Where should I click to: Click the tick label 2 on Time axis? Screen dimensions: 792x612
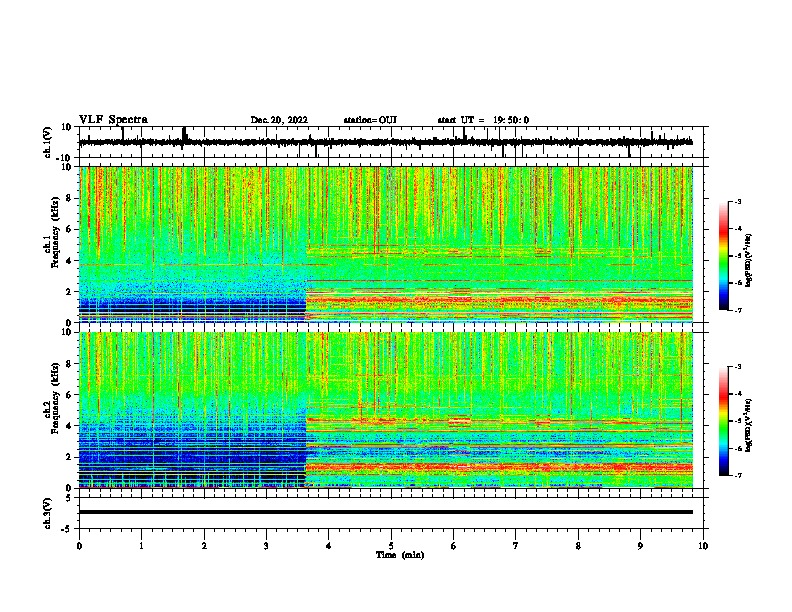[204, 546]
